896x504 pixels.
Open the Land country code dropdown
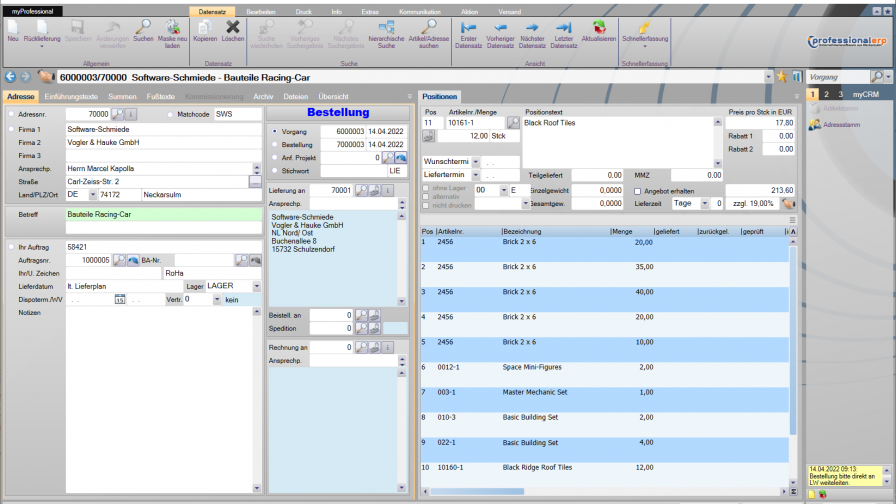pos(91,195)
